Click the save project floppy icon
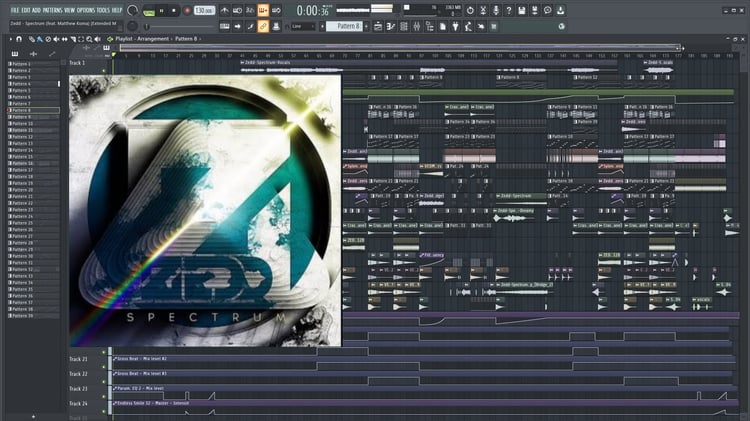Screen dimensions: 750x421 [x=522, y=10]
